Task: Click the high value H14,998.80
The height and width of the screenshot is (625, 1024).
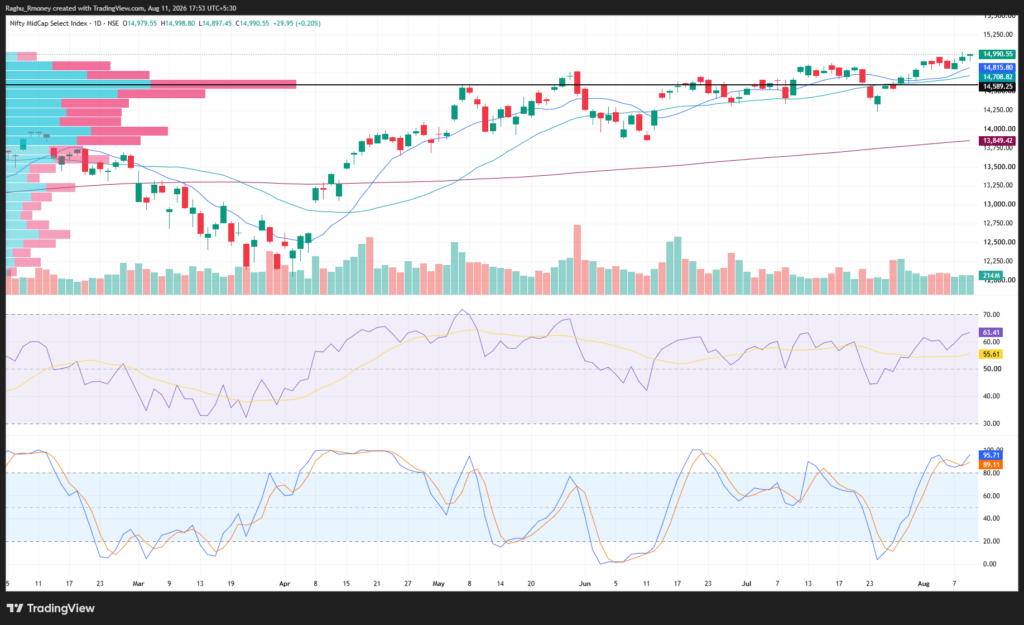Action: click(179, 24)
